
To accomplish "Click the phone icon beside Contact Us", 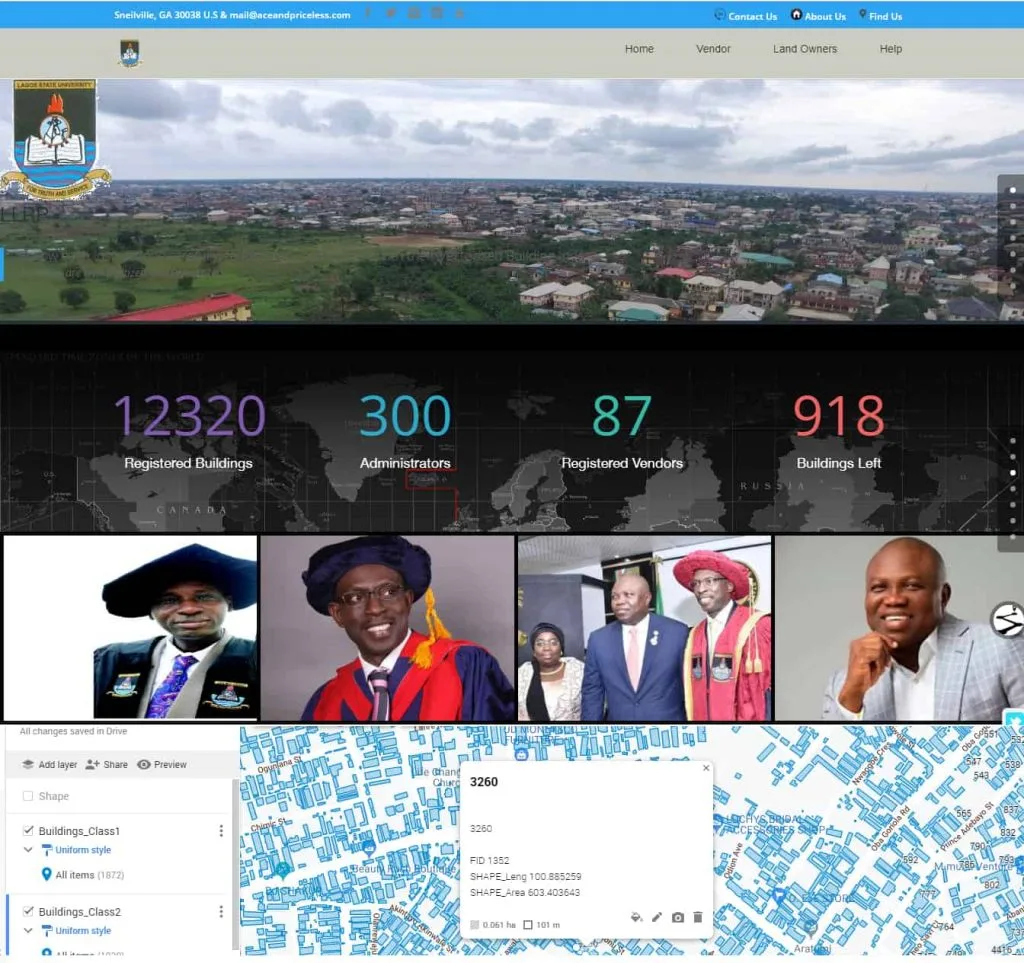I will [720, 14].
